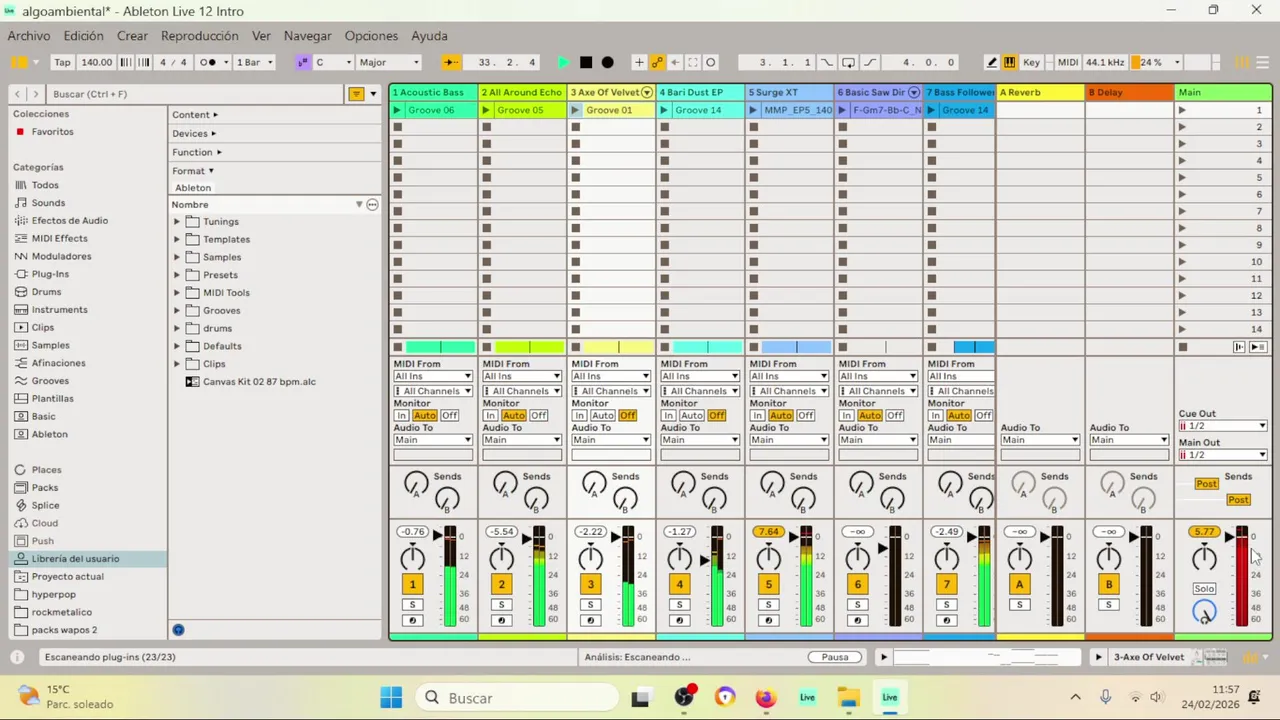Launch the MMP_EP5_140 clip on Surge XT
Image resolution: width=1280 pixels, height=720 pixels.
(753, 110)
